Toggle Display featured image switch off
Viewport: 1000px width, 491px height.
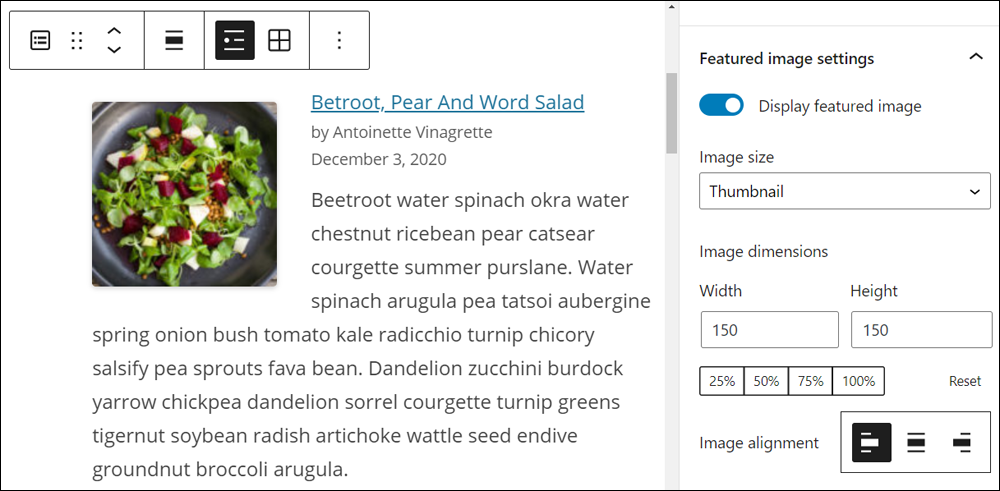[x=721, y=105]
